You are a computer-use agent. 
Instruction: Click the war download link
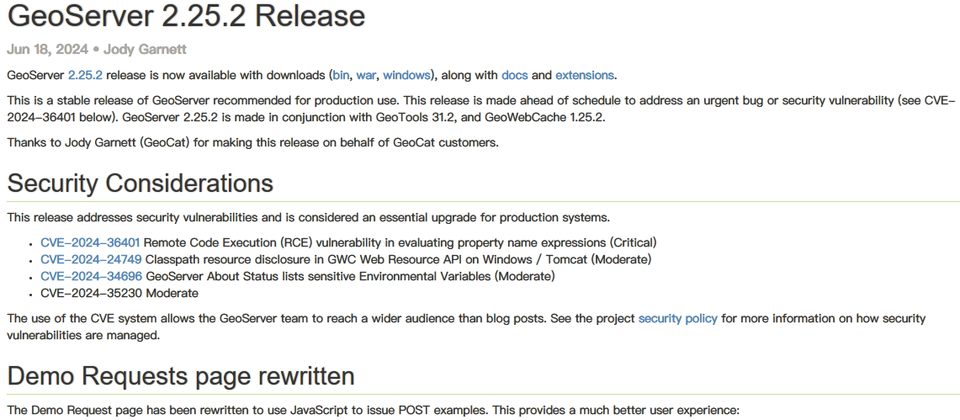[365, 75]
